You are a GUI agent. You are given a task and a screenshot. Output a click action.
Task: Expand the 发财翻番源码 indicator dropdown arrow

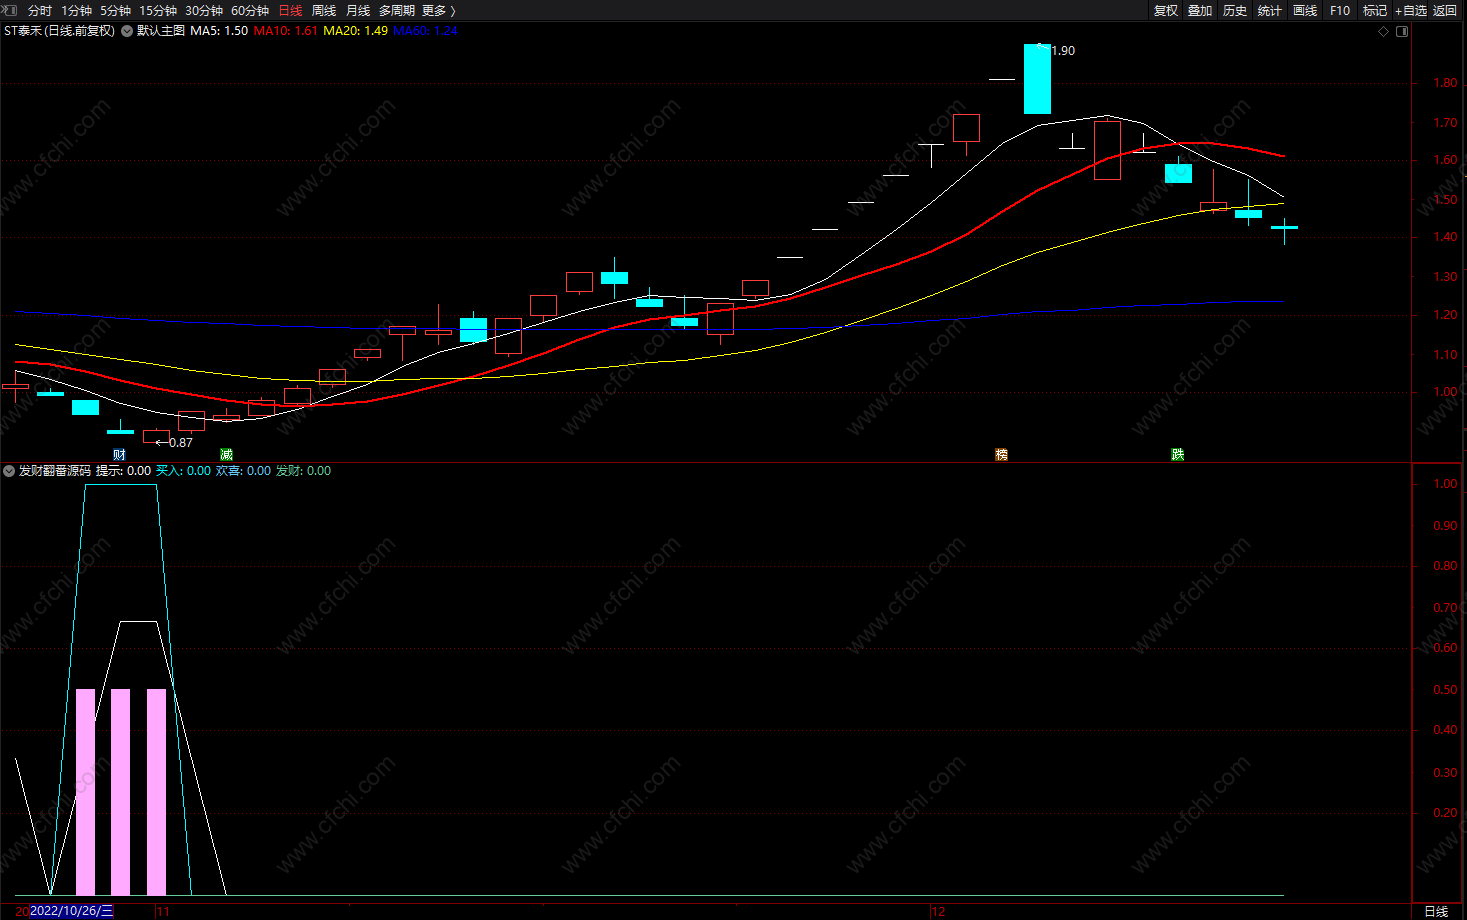(x=10, y=471)
